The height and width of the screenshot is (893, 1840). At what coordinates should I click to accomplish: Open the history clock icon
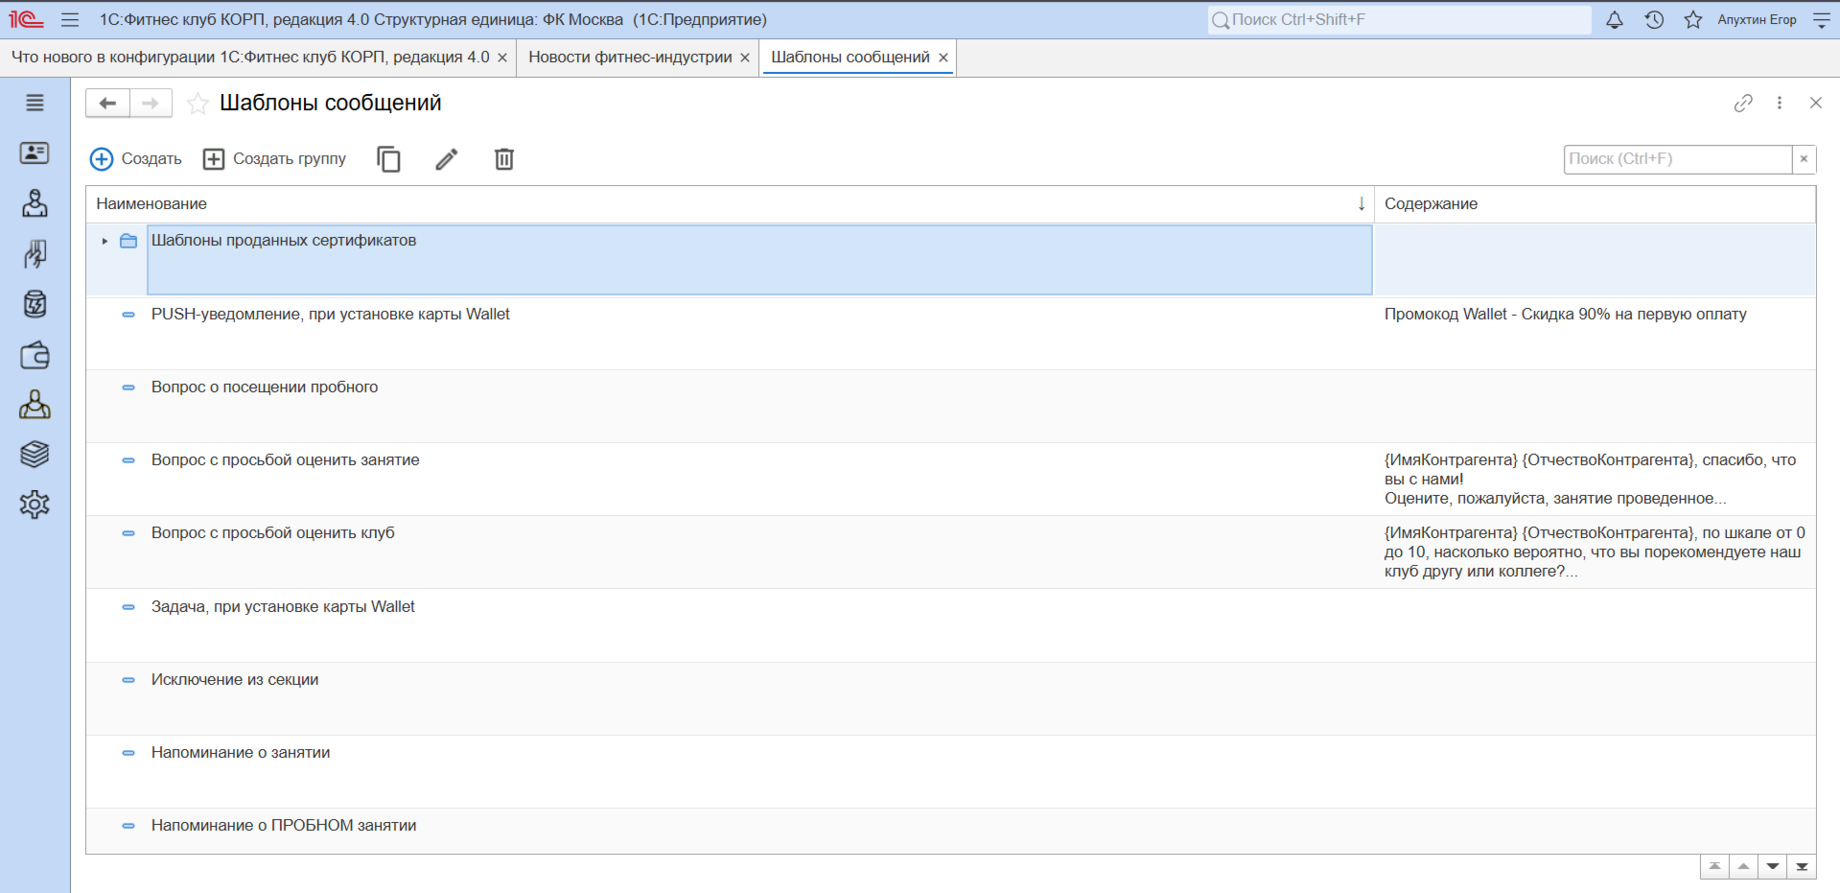1654,20
